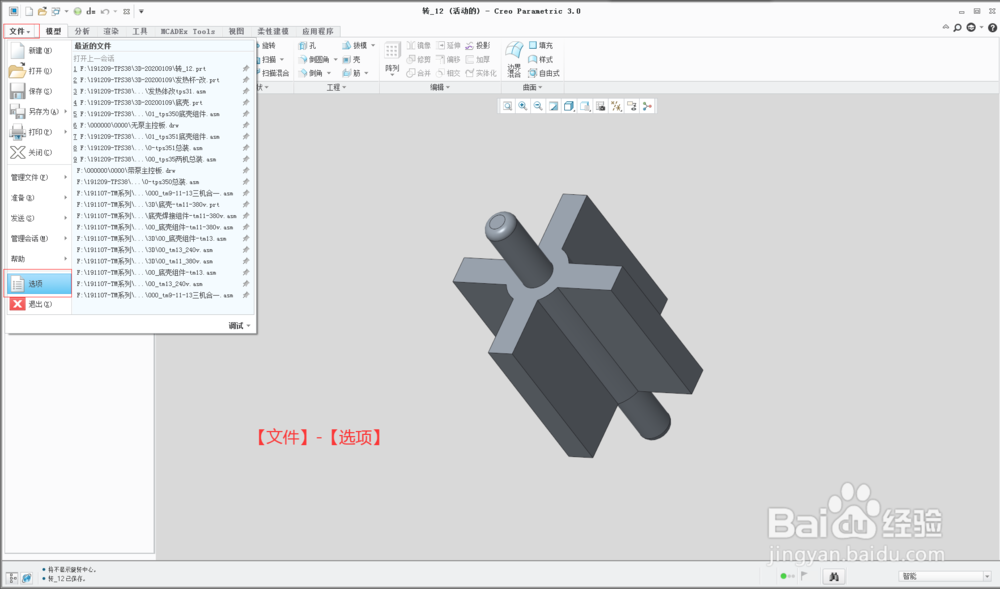Click the Repaint icon in graphics toolbar
The height and width of the screenshot is (589, 1000).
pos(554,106)
